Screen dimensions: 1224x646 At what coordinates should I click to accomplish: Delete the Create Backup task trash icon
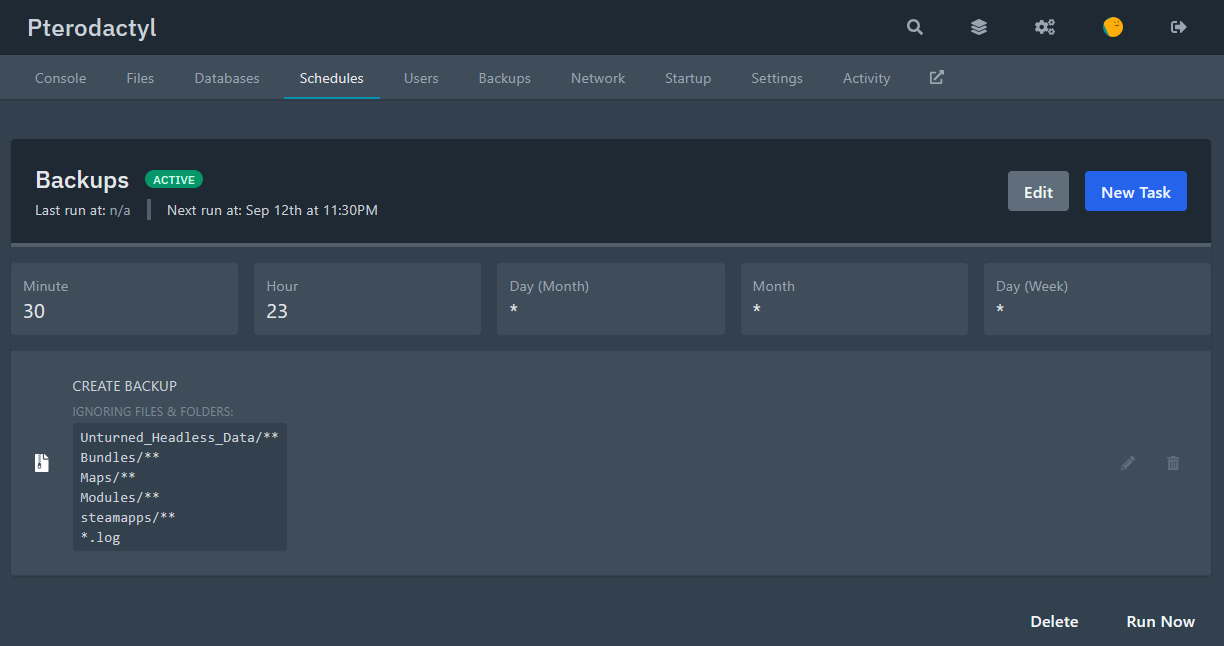point(1173,463)
